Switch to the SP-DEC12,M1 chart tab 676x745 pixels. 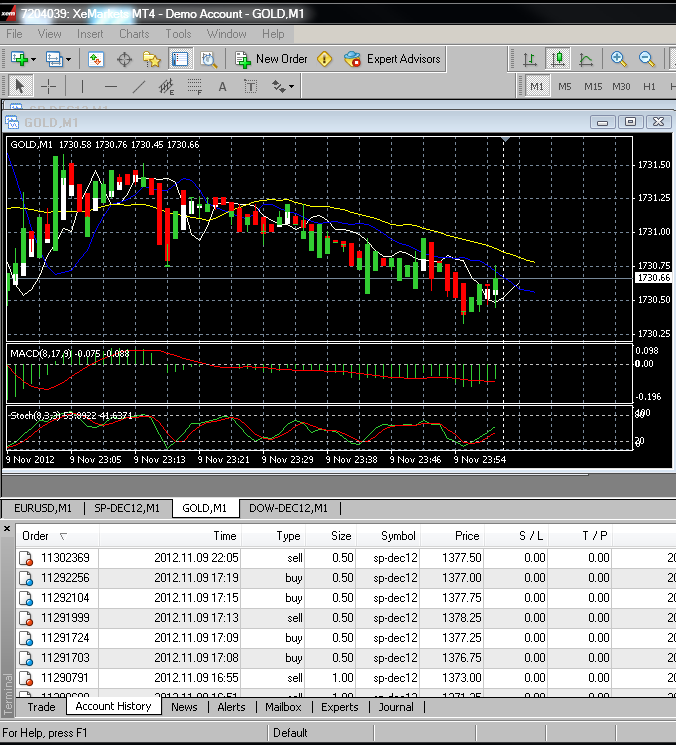click(127, 508)
